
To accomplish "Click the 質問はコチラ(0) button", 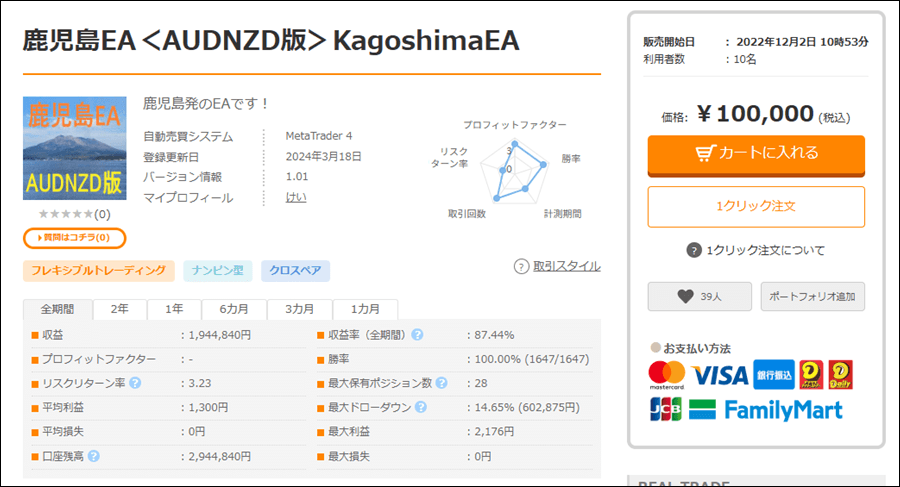I will pyautogui.click(x=75, y=238).
